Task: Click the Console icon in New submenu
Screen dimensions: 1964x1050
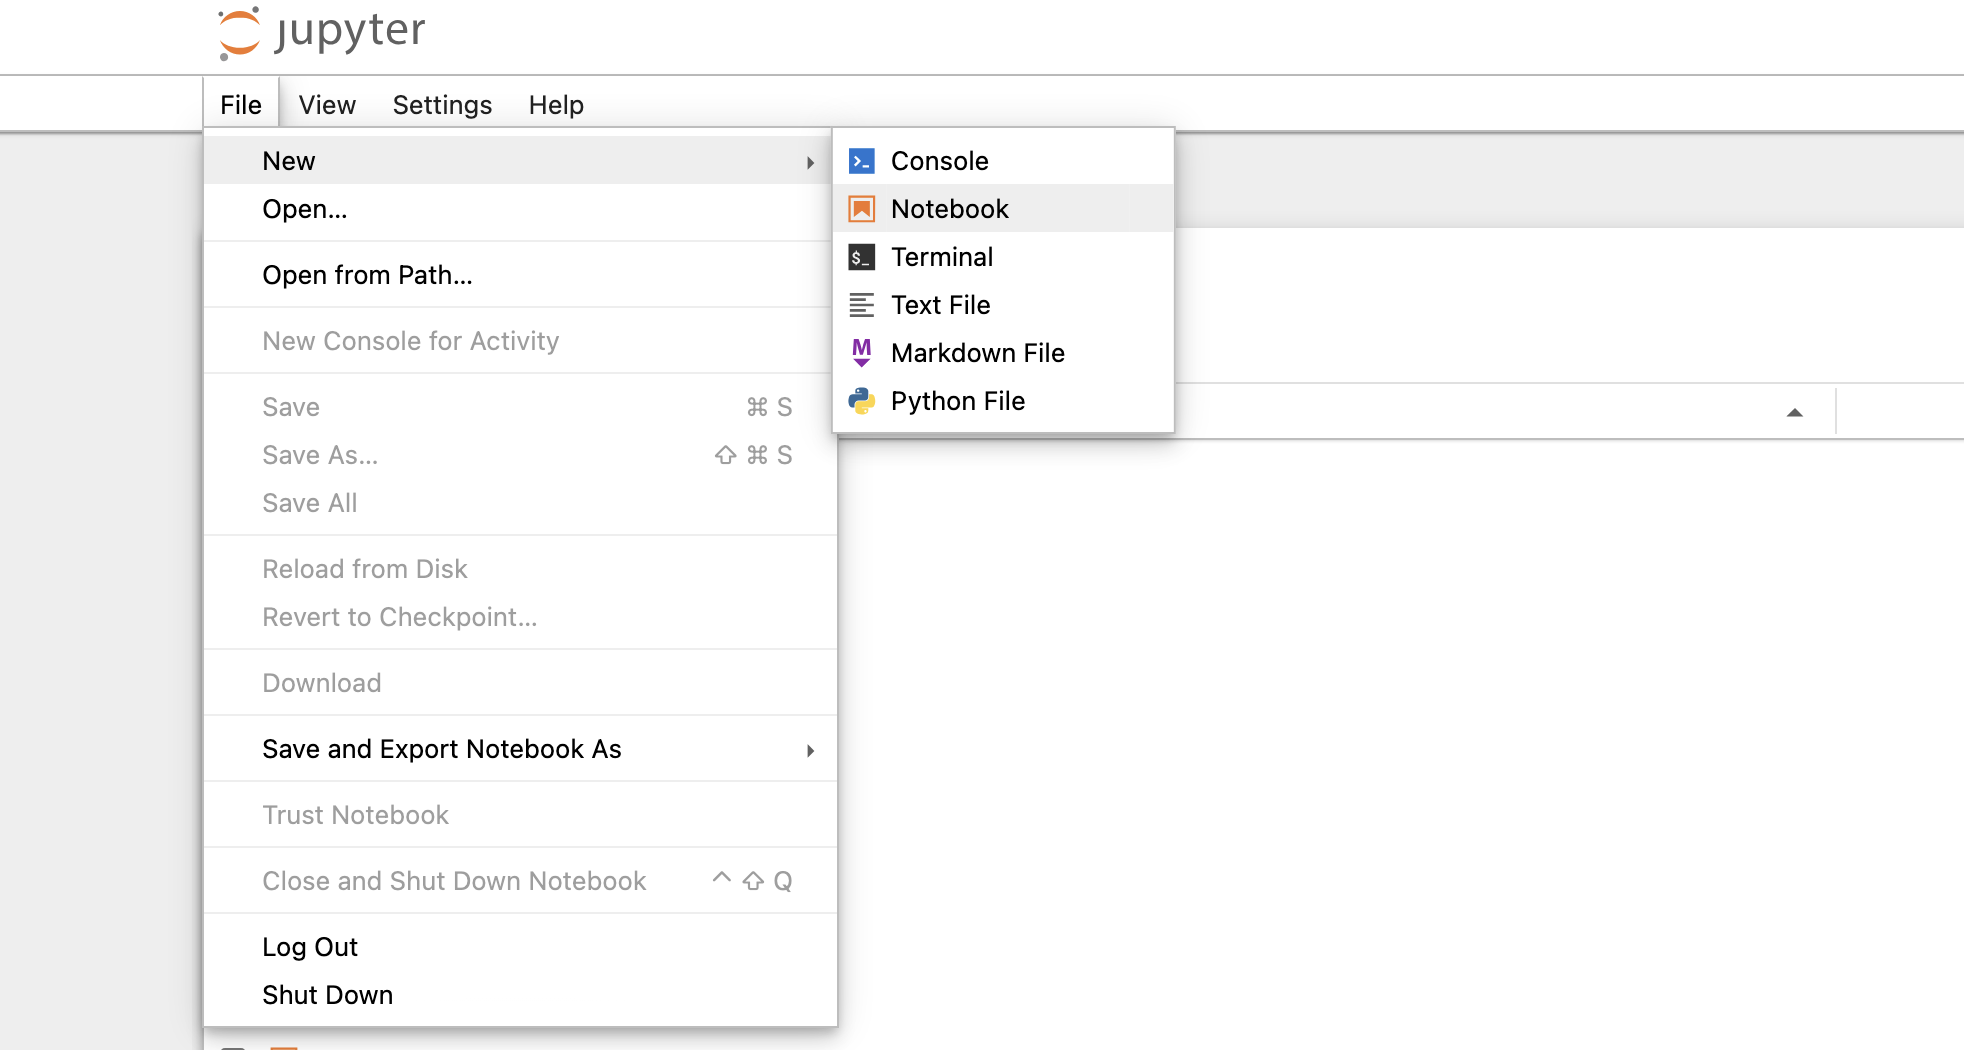Action: 861,161
